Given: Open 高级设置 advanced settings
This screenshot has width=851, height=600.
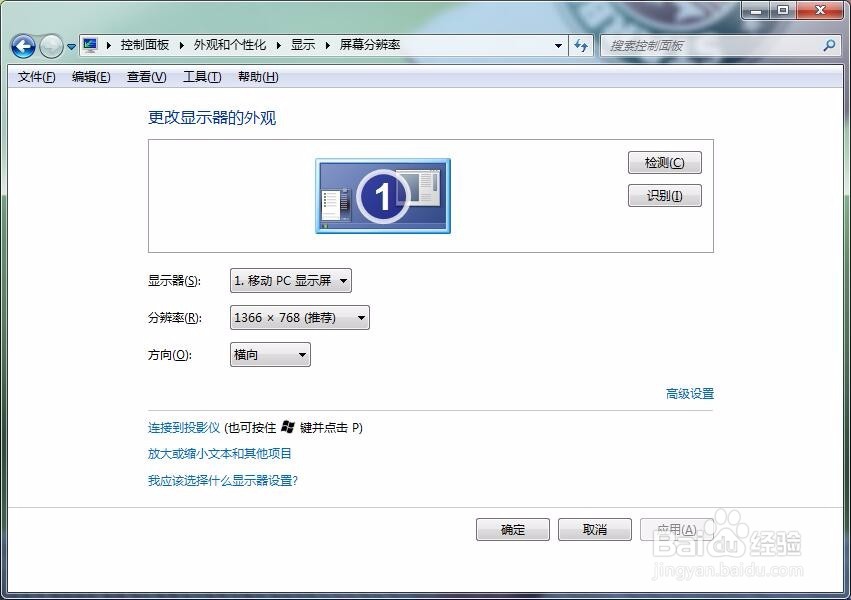Looking at the screenshot, I should click(x=690, y=394).
